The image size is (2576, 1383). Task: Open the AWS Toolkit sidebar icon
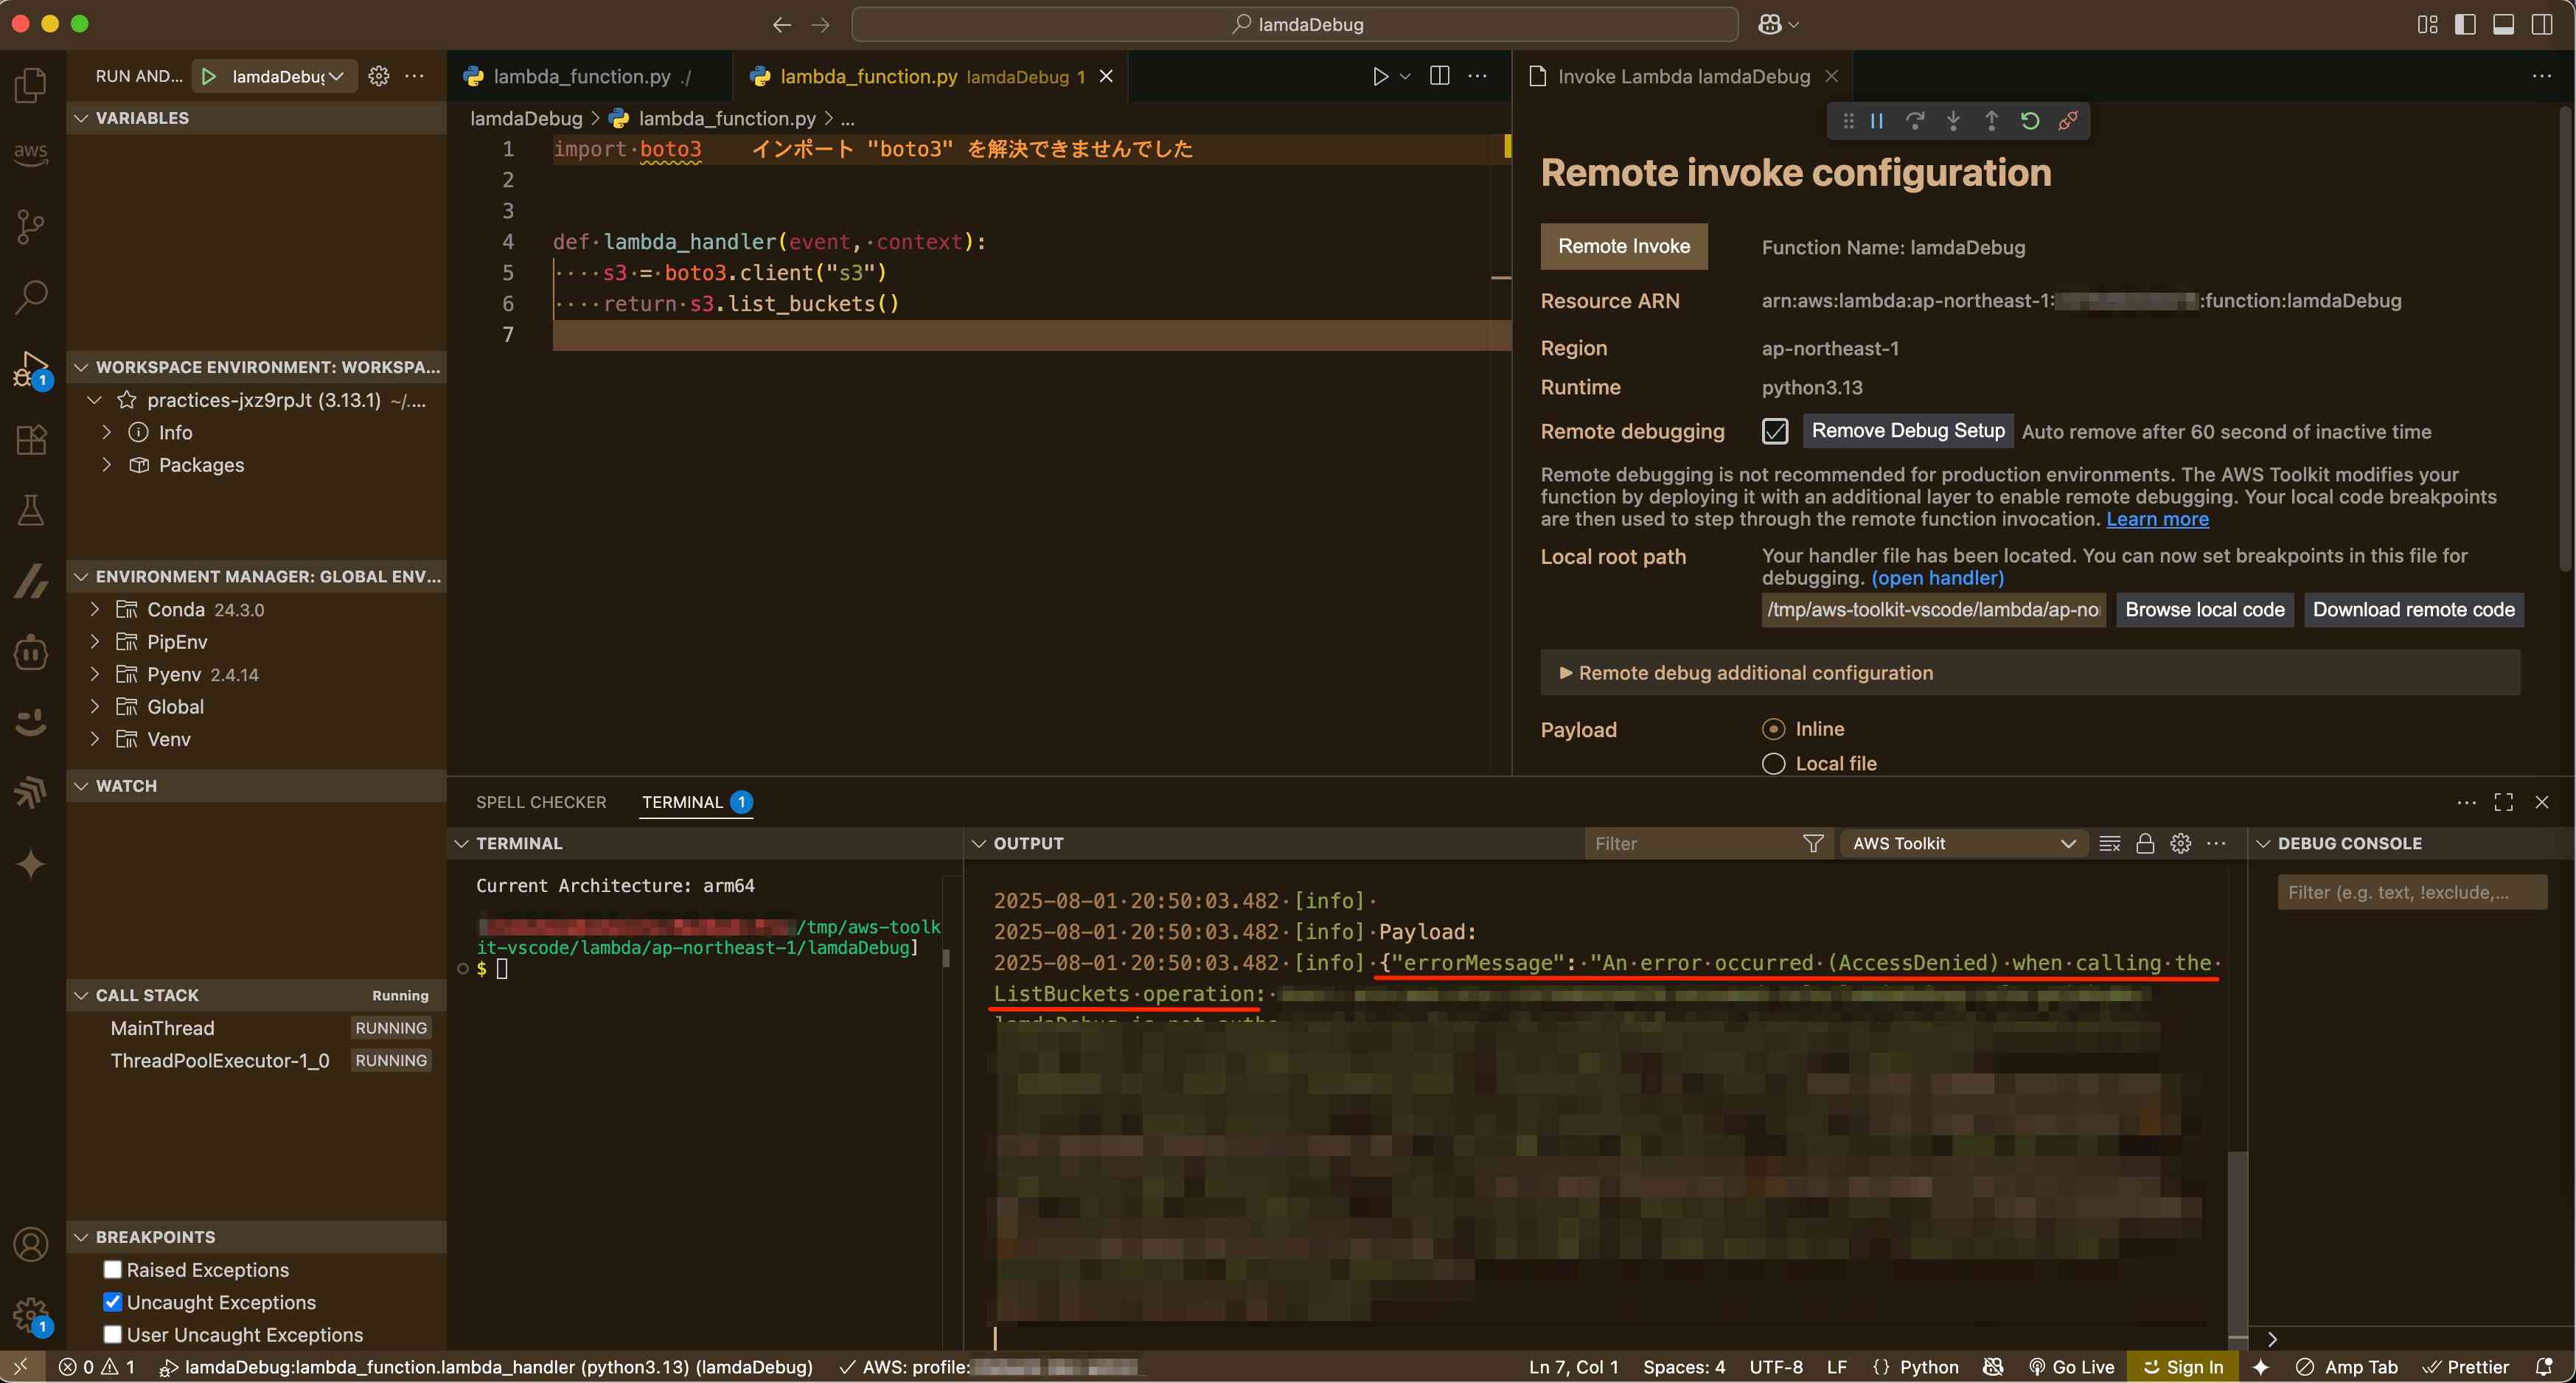pyautogui.click(x=31, y=153)
